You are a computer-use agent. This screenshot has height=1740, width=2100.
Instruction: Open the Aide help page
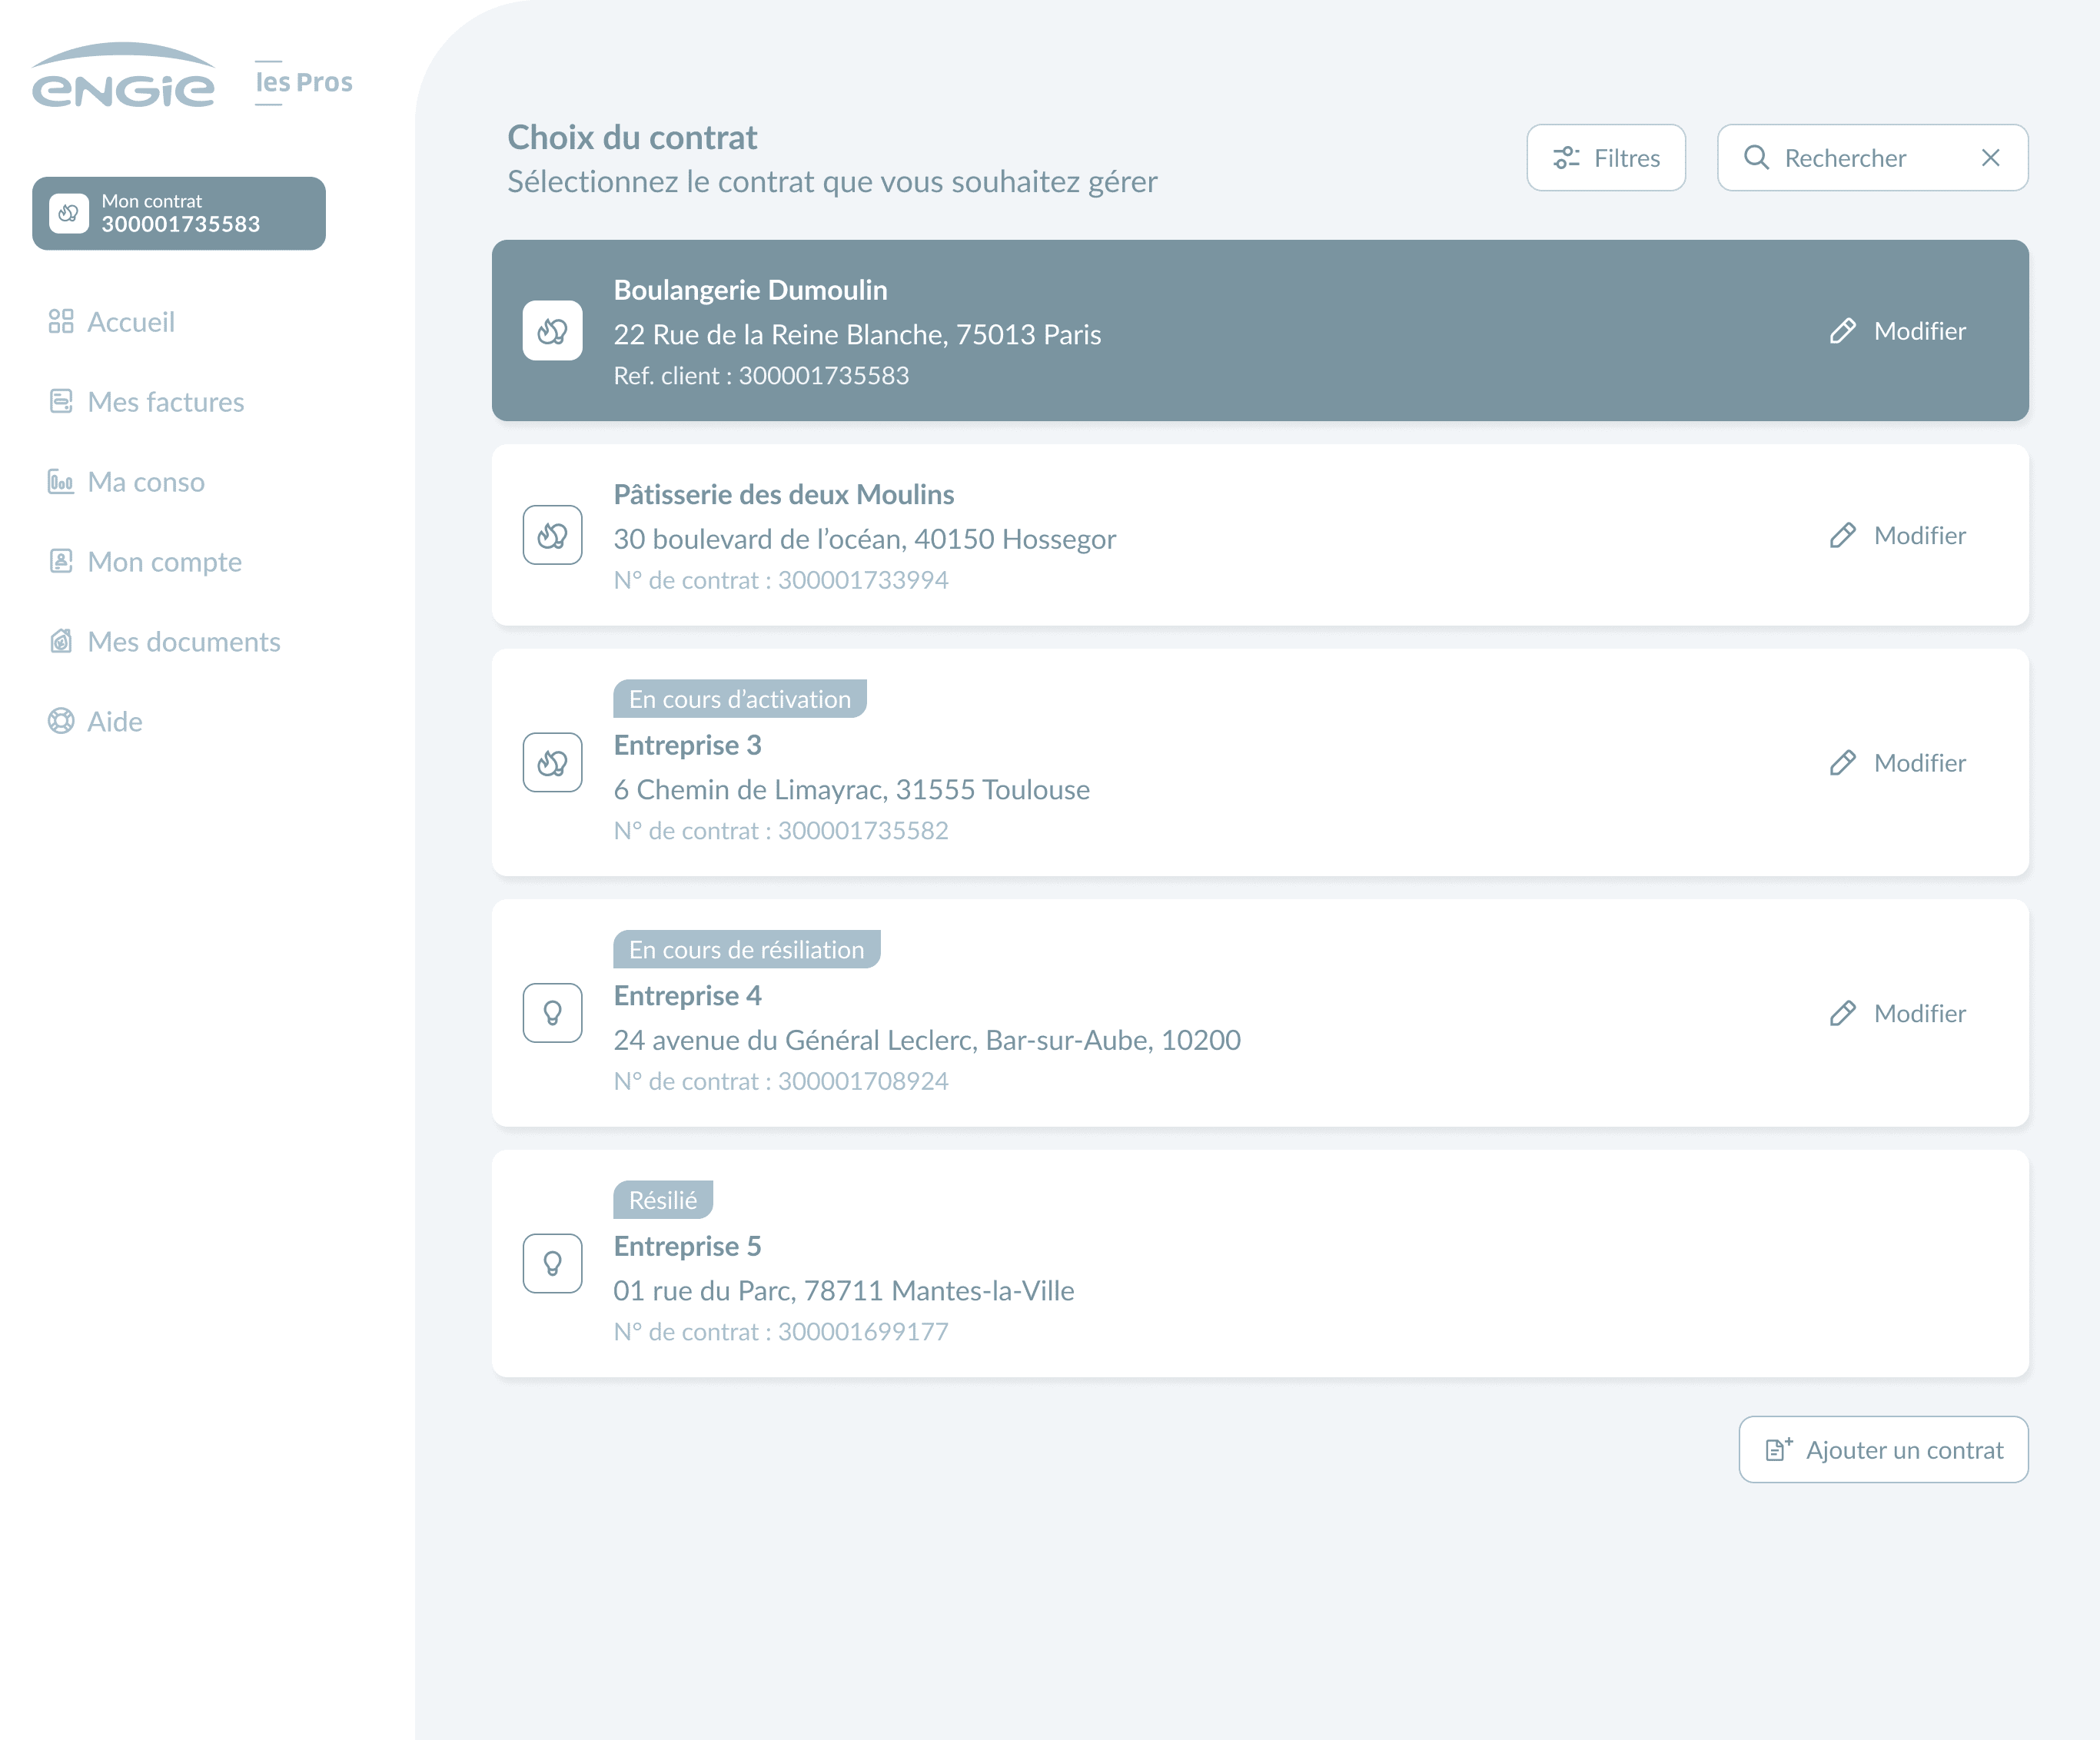pyautogui.click(x=114, y=722)
